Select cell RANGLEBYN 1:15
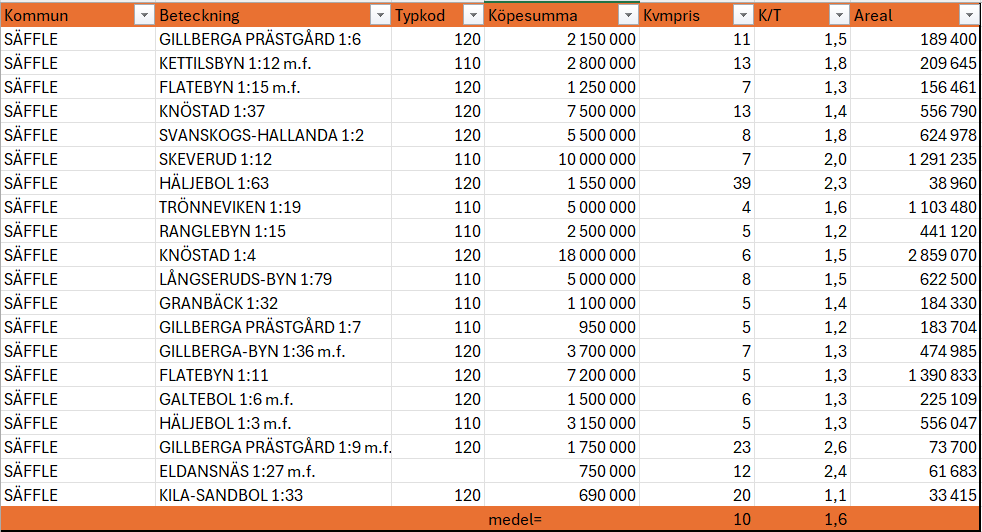982x532 pixels. [x=273, y=231]
